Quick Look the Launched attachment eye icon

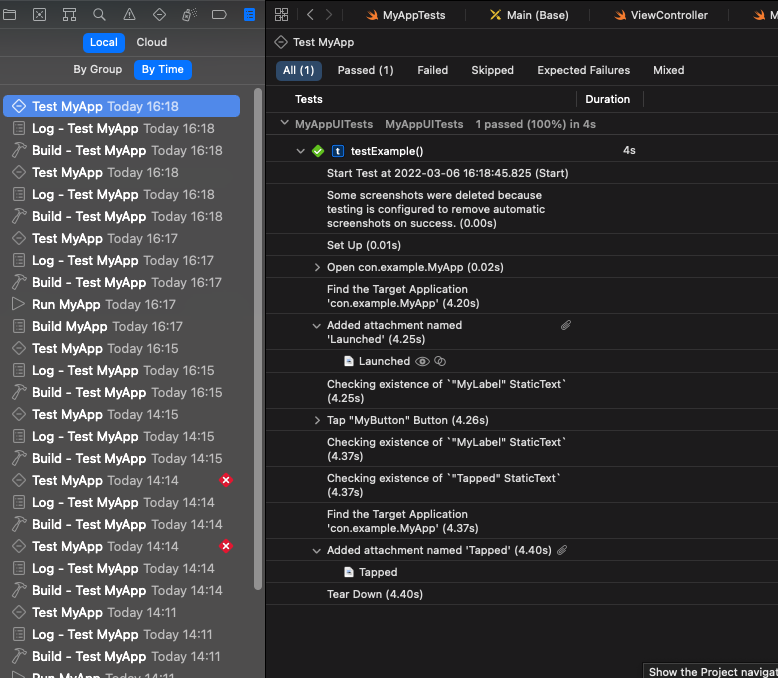pyautogui.click(x=422, y=361)
